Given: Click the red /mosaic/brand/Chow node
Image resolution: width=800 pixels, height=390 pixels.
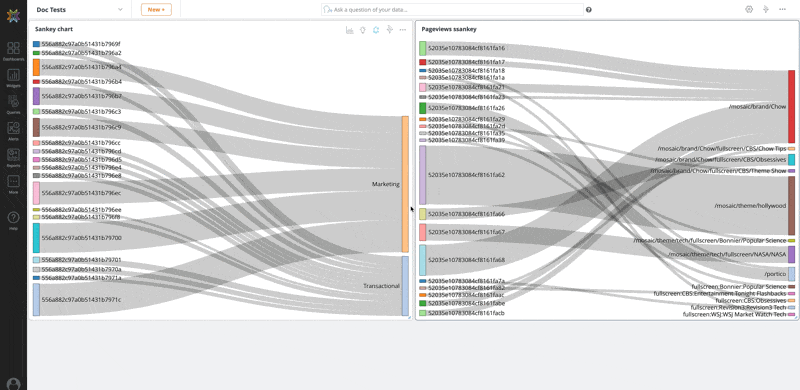Looking at the screenshot, I should pyautogui.click(x=791, y=107).
